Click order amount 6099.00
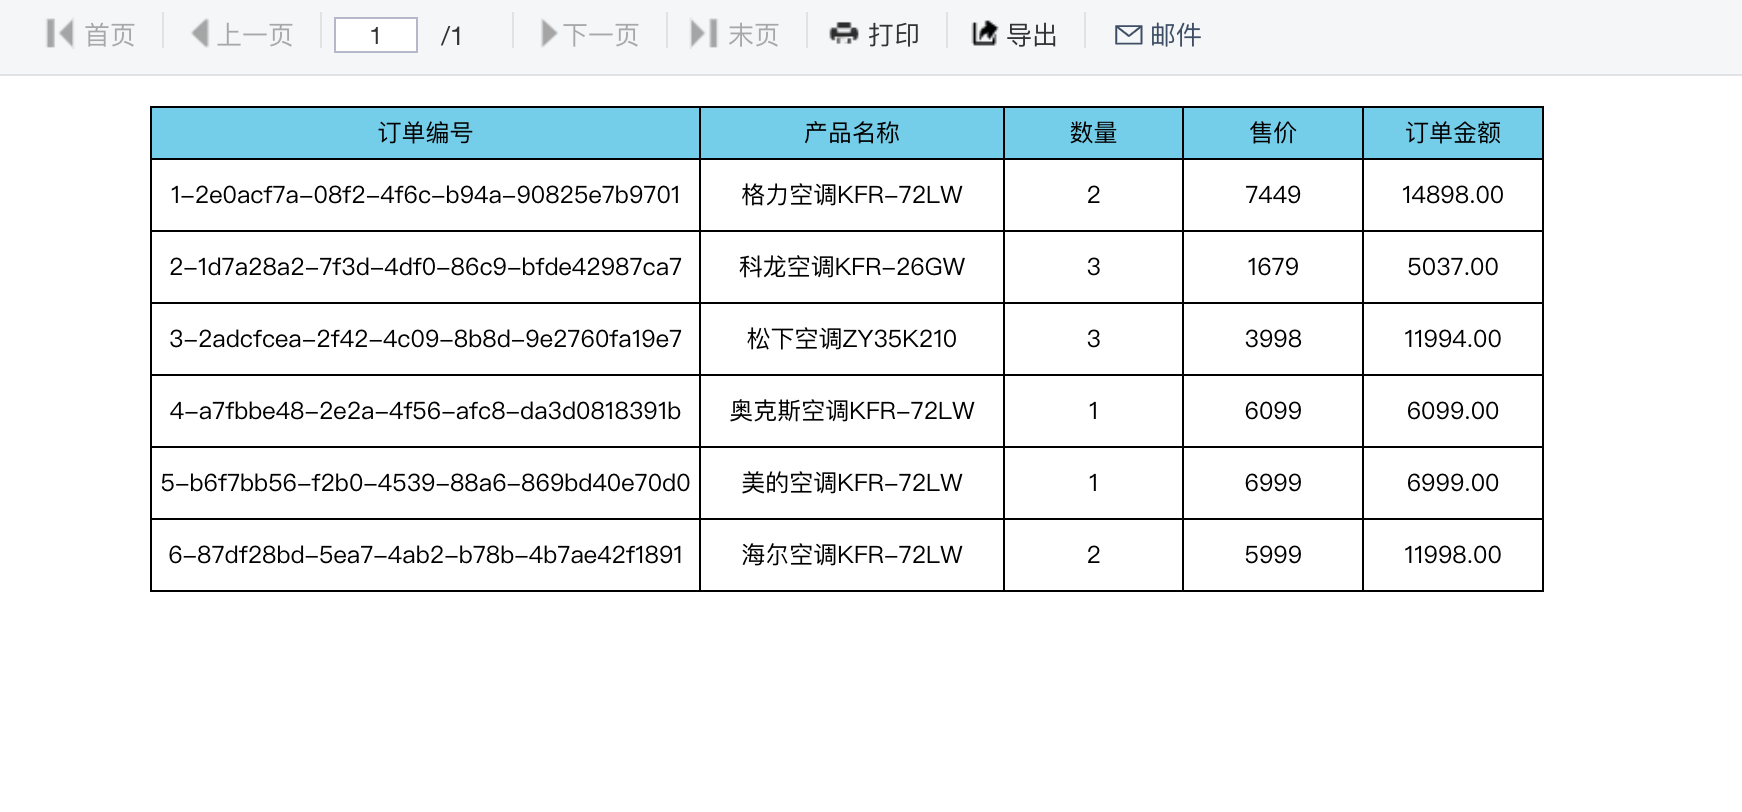Screen dimensions: 1742x812 pos(1453,411)
